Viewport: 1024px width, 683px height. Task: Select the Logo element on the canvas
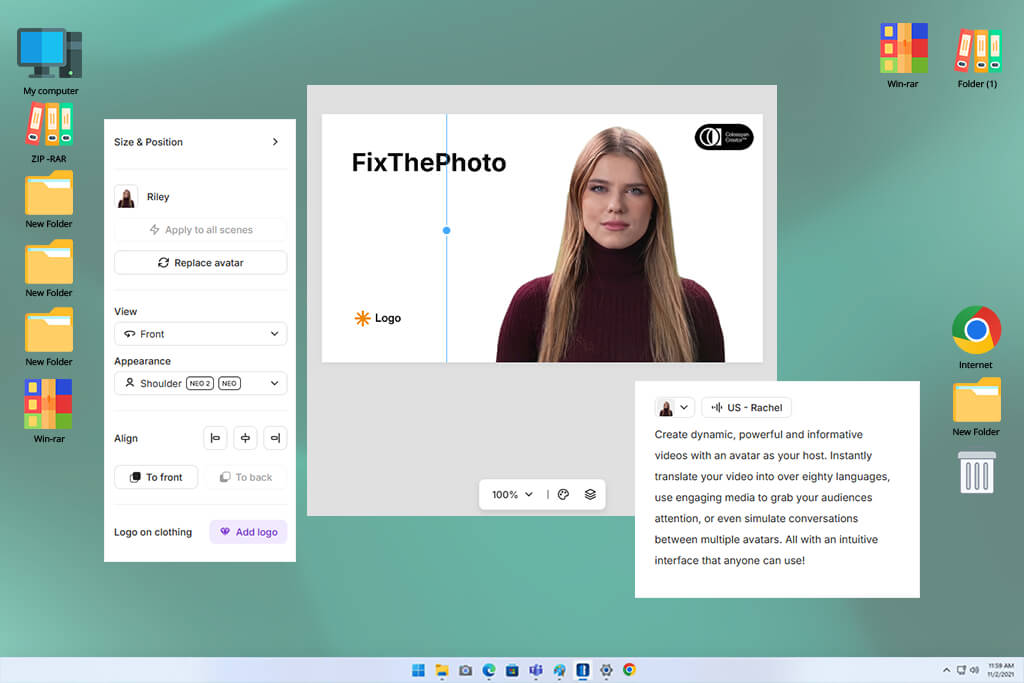pos(377,318)
